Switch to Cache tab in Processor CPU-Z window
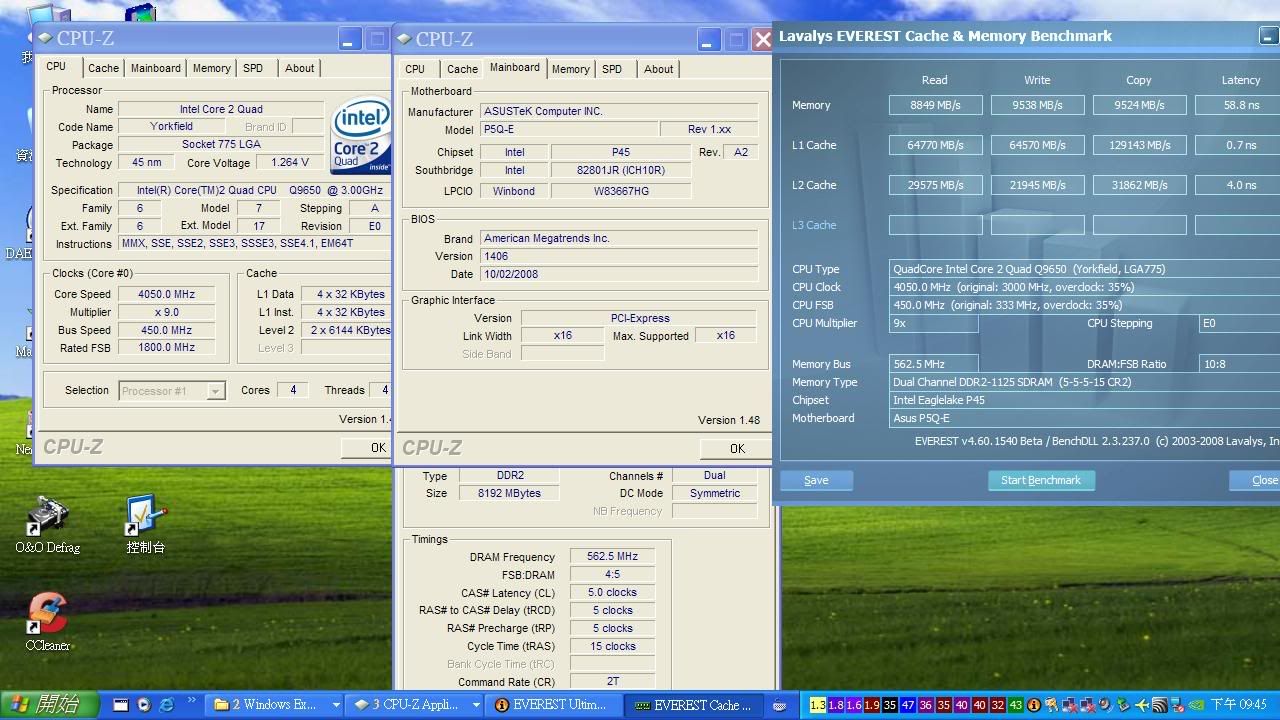1280x720 pixels. pos(103,68)
